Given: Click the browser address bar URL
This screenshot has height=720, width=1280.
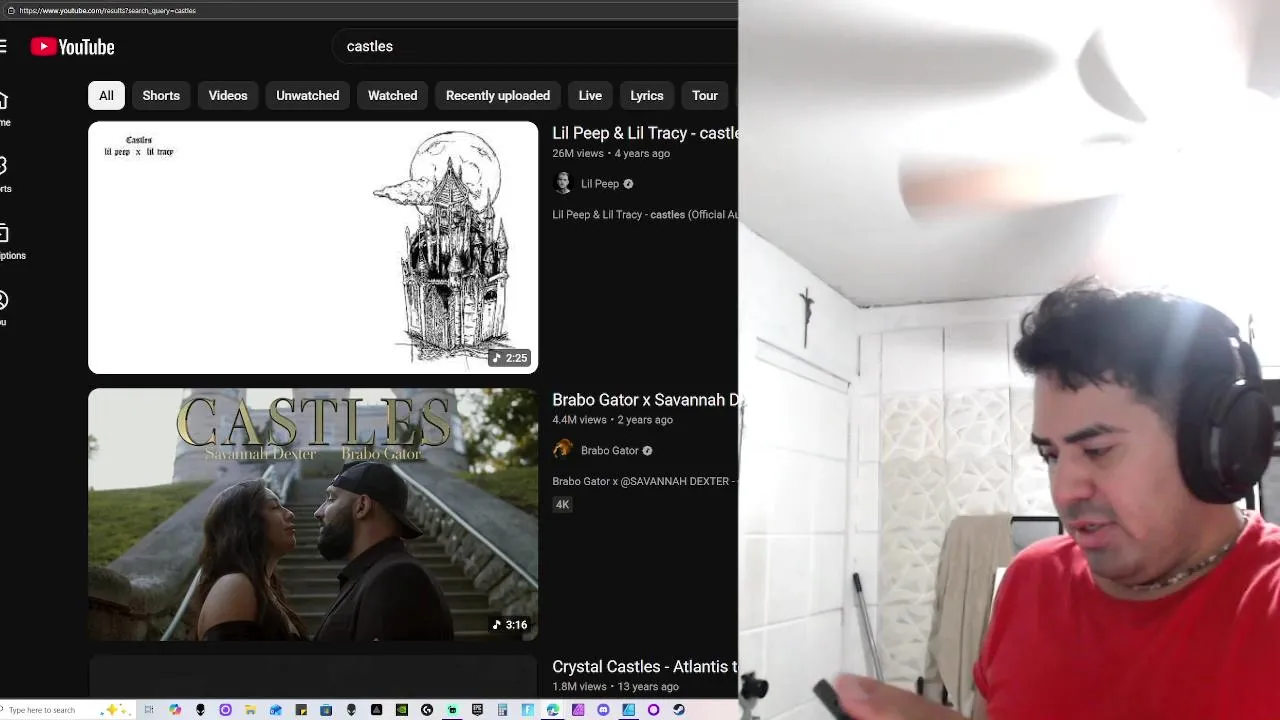Looking at the screenshot, I should click(x=107, y=10).
